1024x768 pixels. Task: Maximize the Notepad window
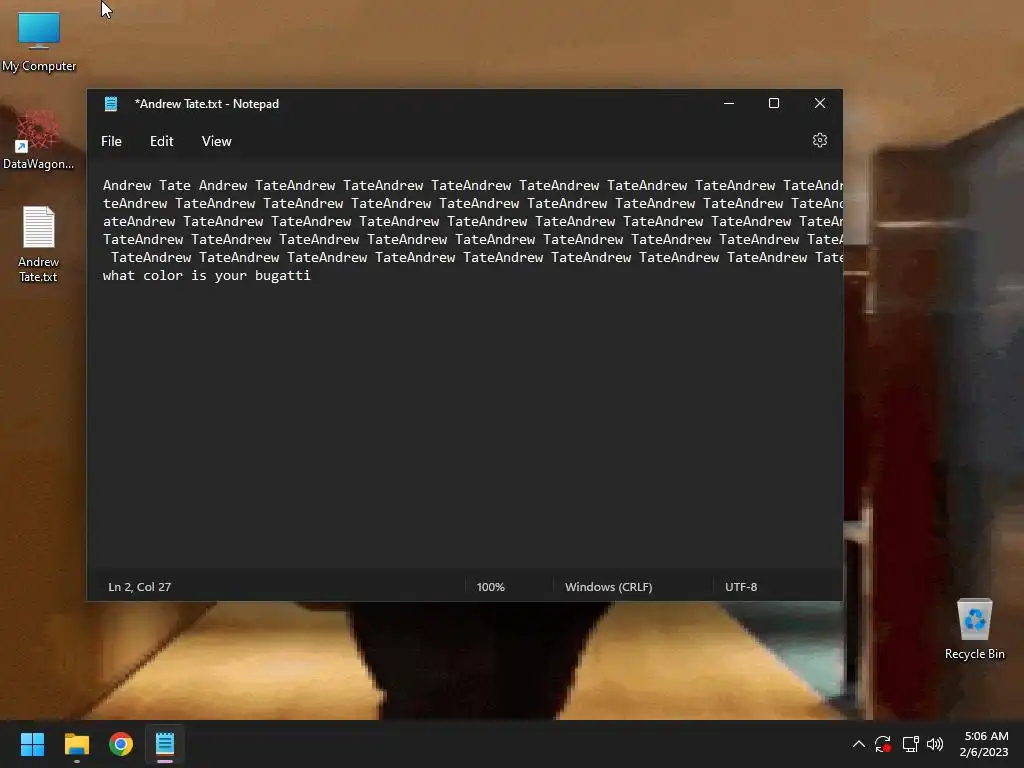[774, 103]
